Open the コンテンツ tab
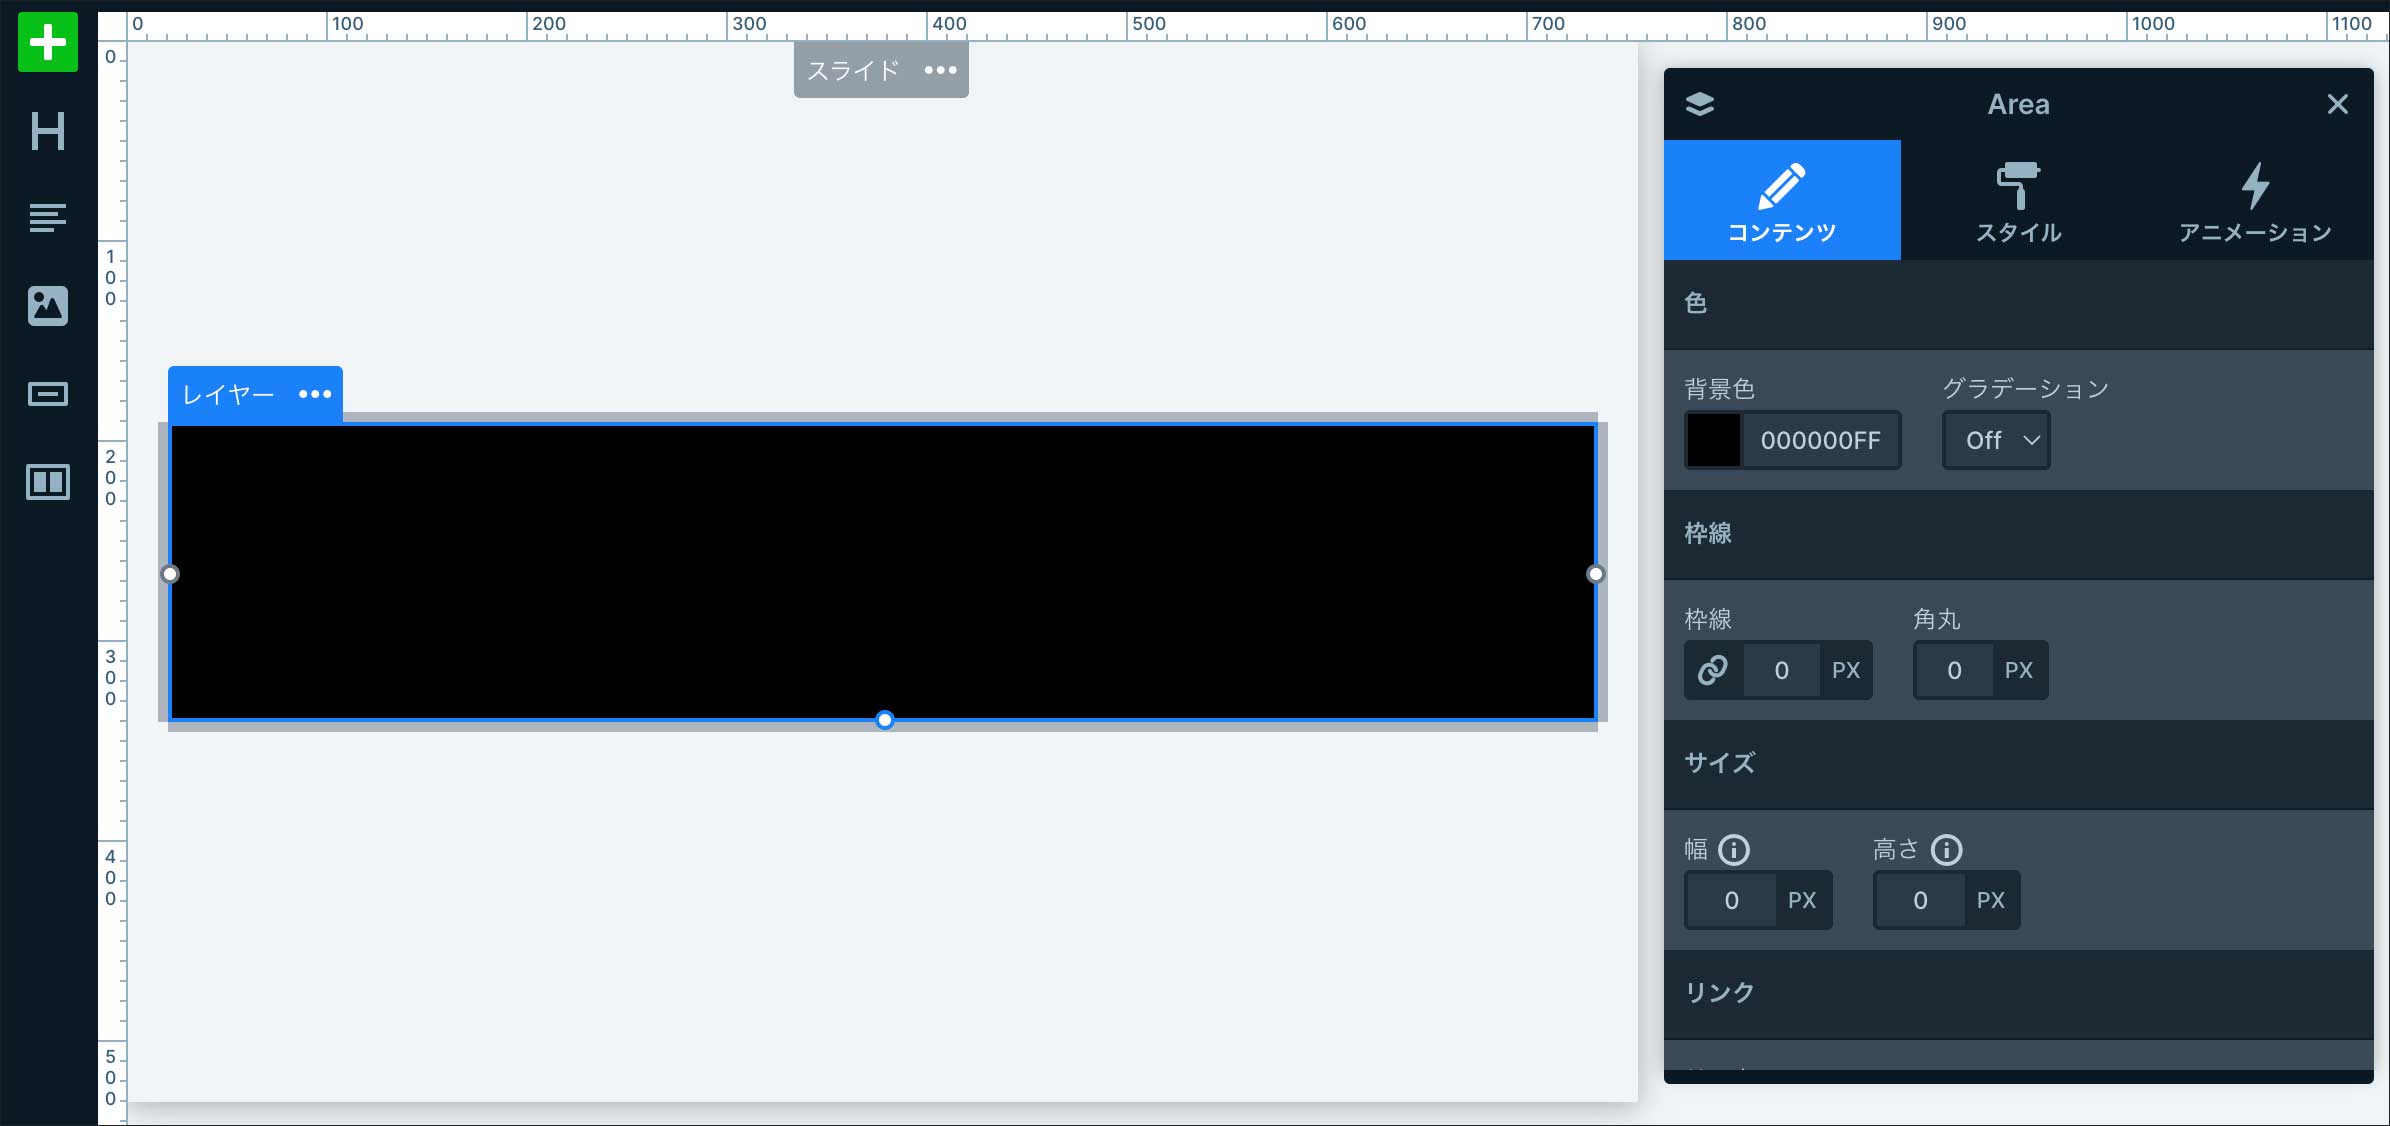2390x1126 pixels. click(x=1782, y=200)
